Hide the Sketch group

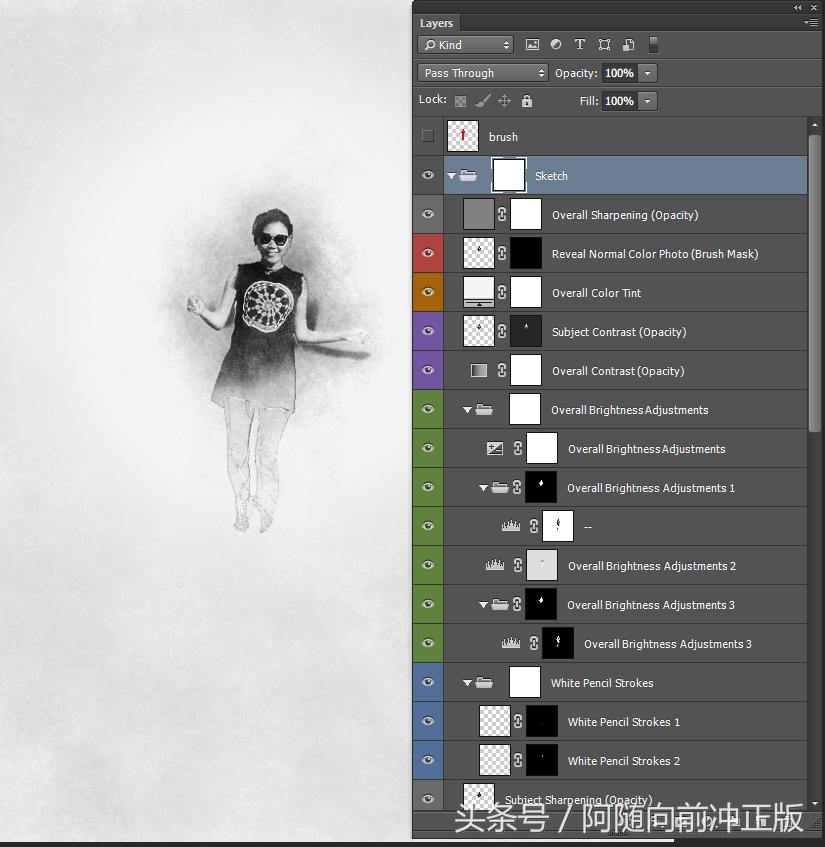click(427, 174)
